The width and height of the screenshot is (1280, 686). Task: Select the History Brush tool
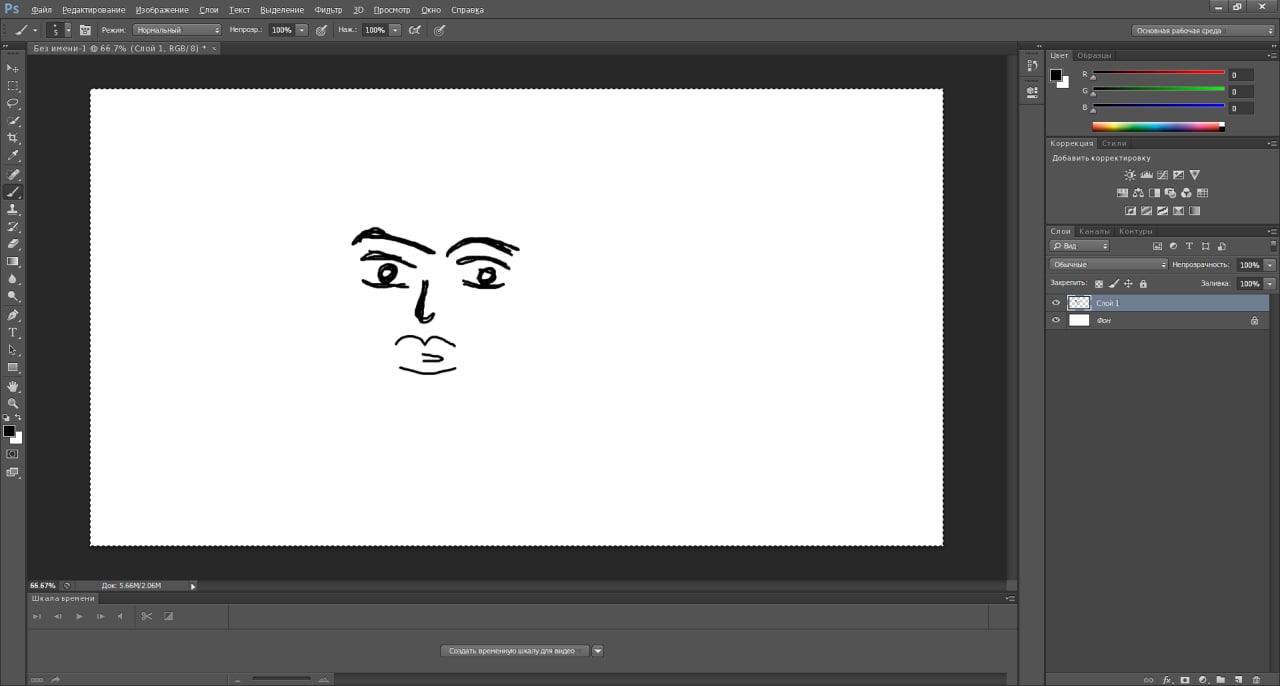click(x=13, y=227)
